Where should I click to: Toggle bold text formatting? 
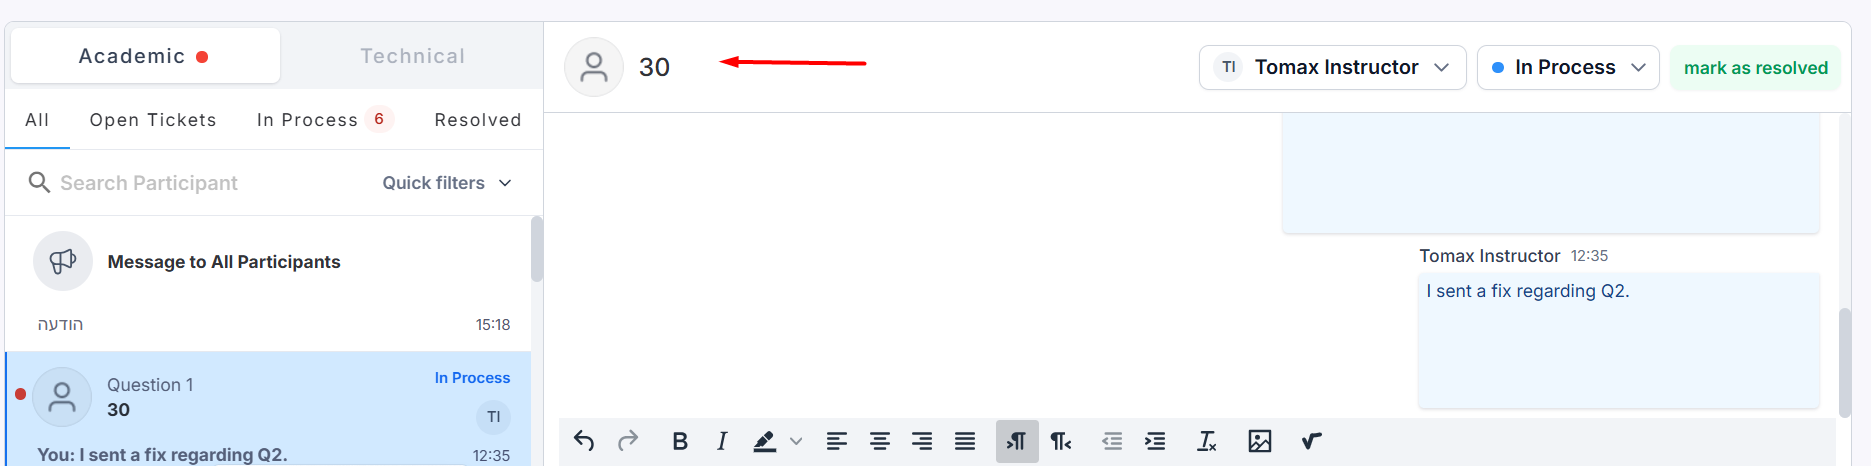click(x=680, y=441)
